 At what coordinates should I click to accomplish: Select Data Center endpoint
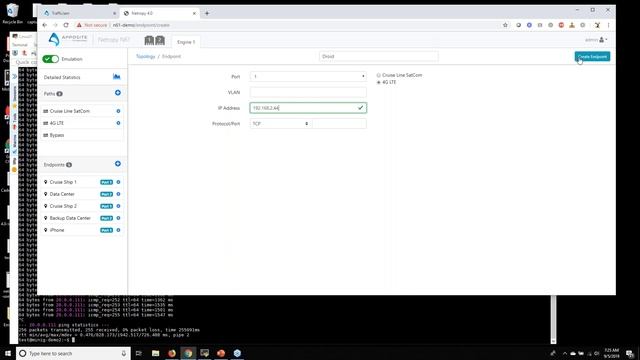coord(62,194)
